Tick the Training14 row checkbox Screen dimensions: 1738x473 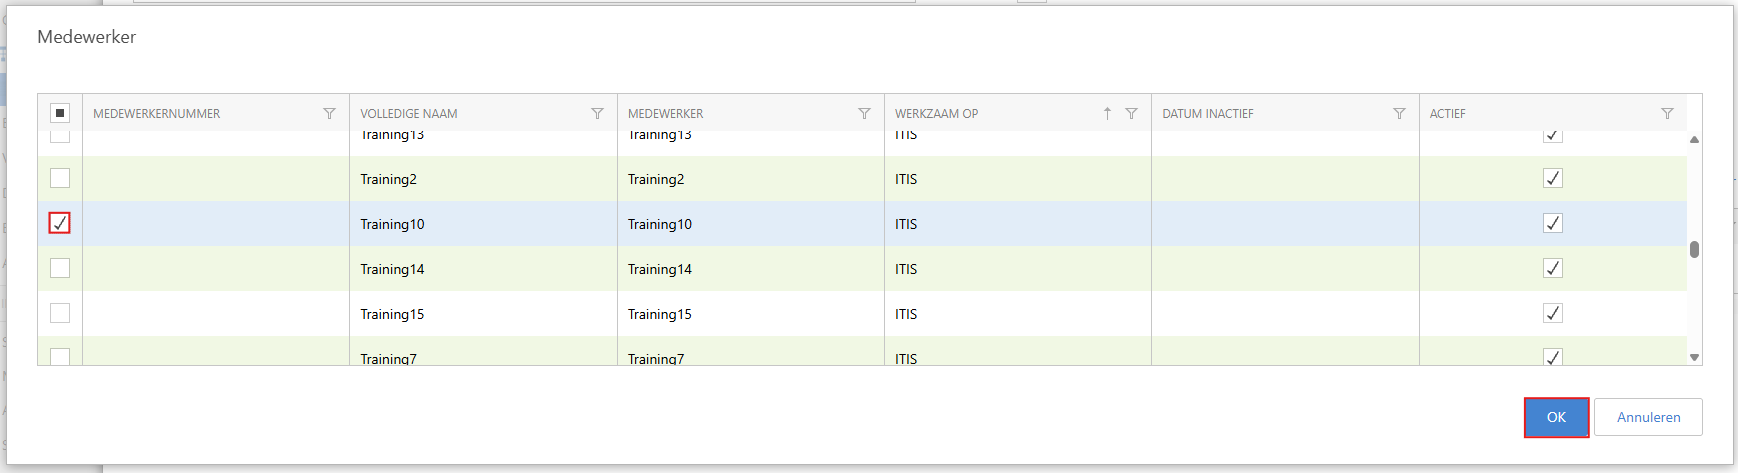60,268
